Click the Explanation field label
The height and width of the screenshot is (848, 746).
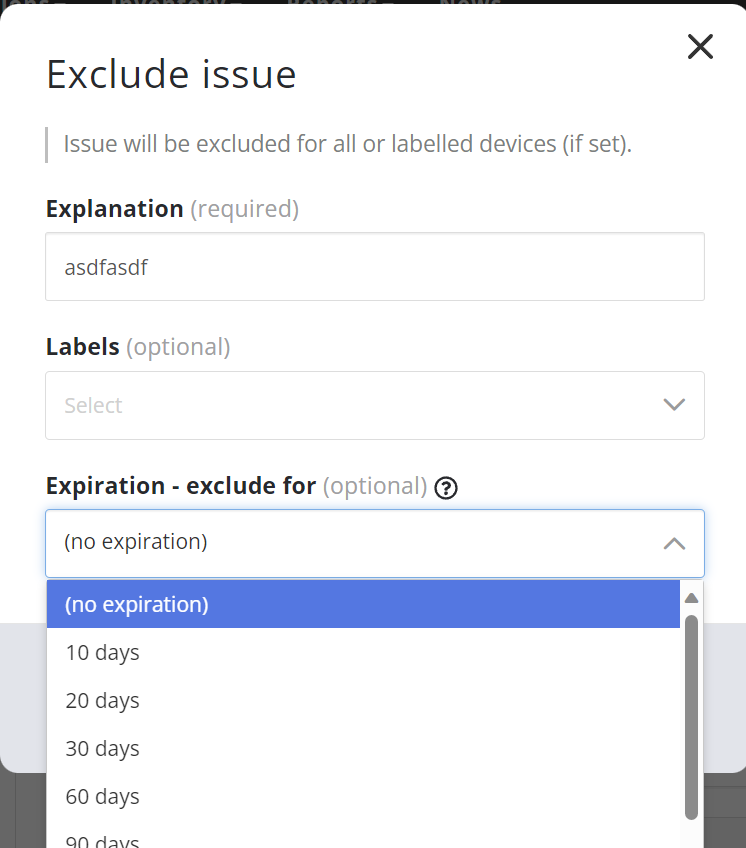115,209
